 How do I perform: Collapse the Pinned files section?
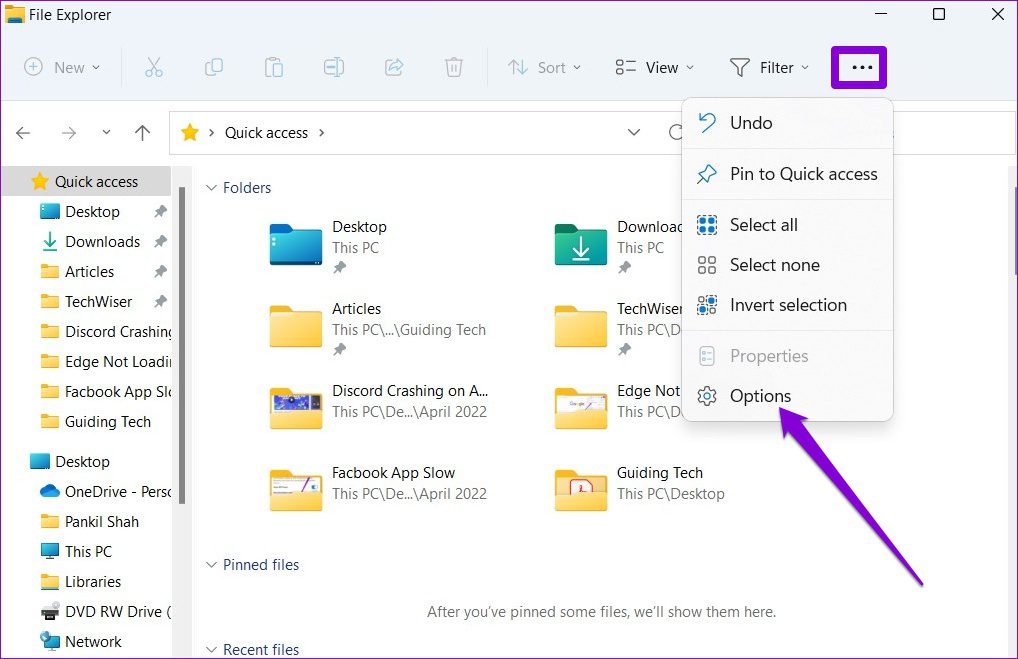211,565
